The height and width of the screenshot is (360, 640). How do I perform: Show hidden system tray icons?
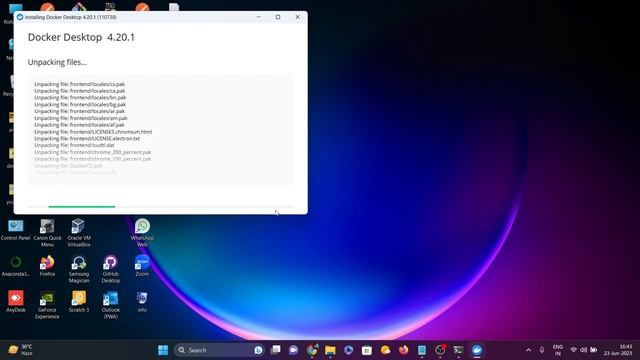click(529, 350)
